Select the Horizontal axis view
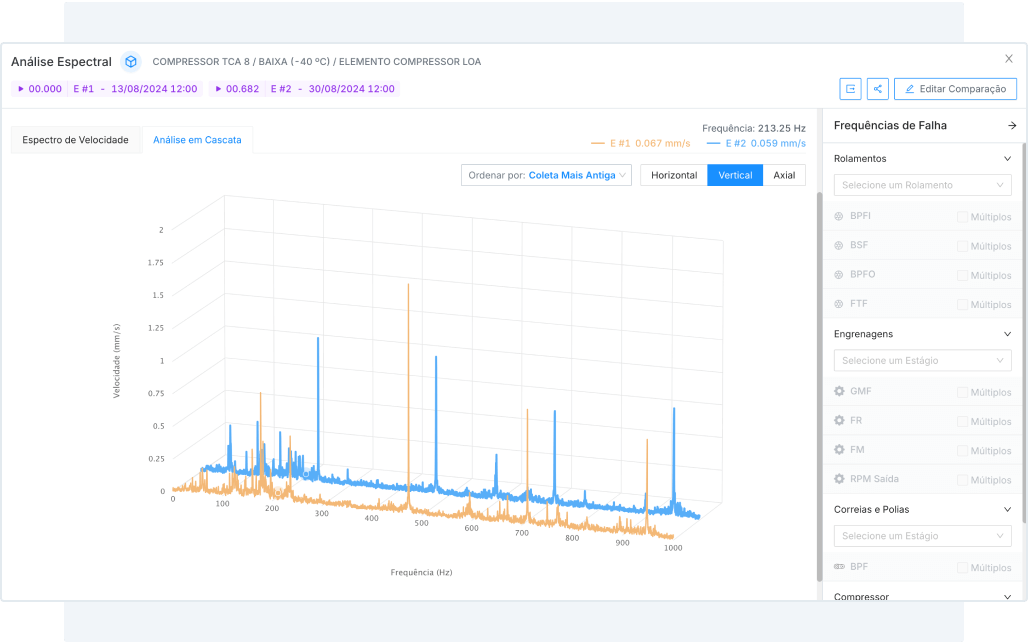The height and width of the screenshot is (643, 1028). coord(673,175)
